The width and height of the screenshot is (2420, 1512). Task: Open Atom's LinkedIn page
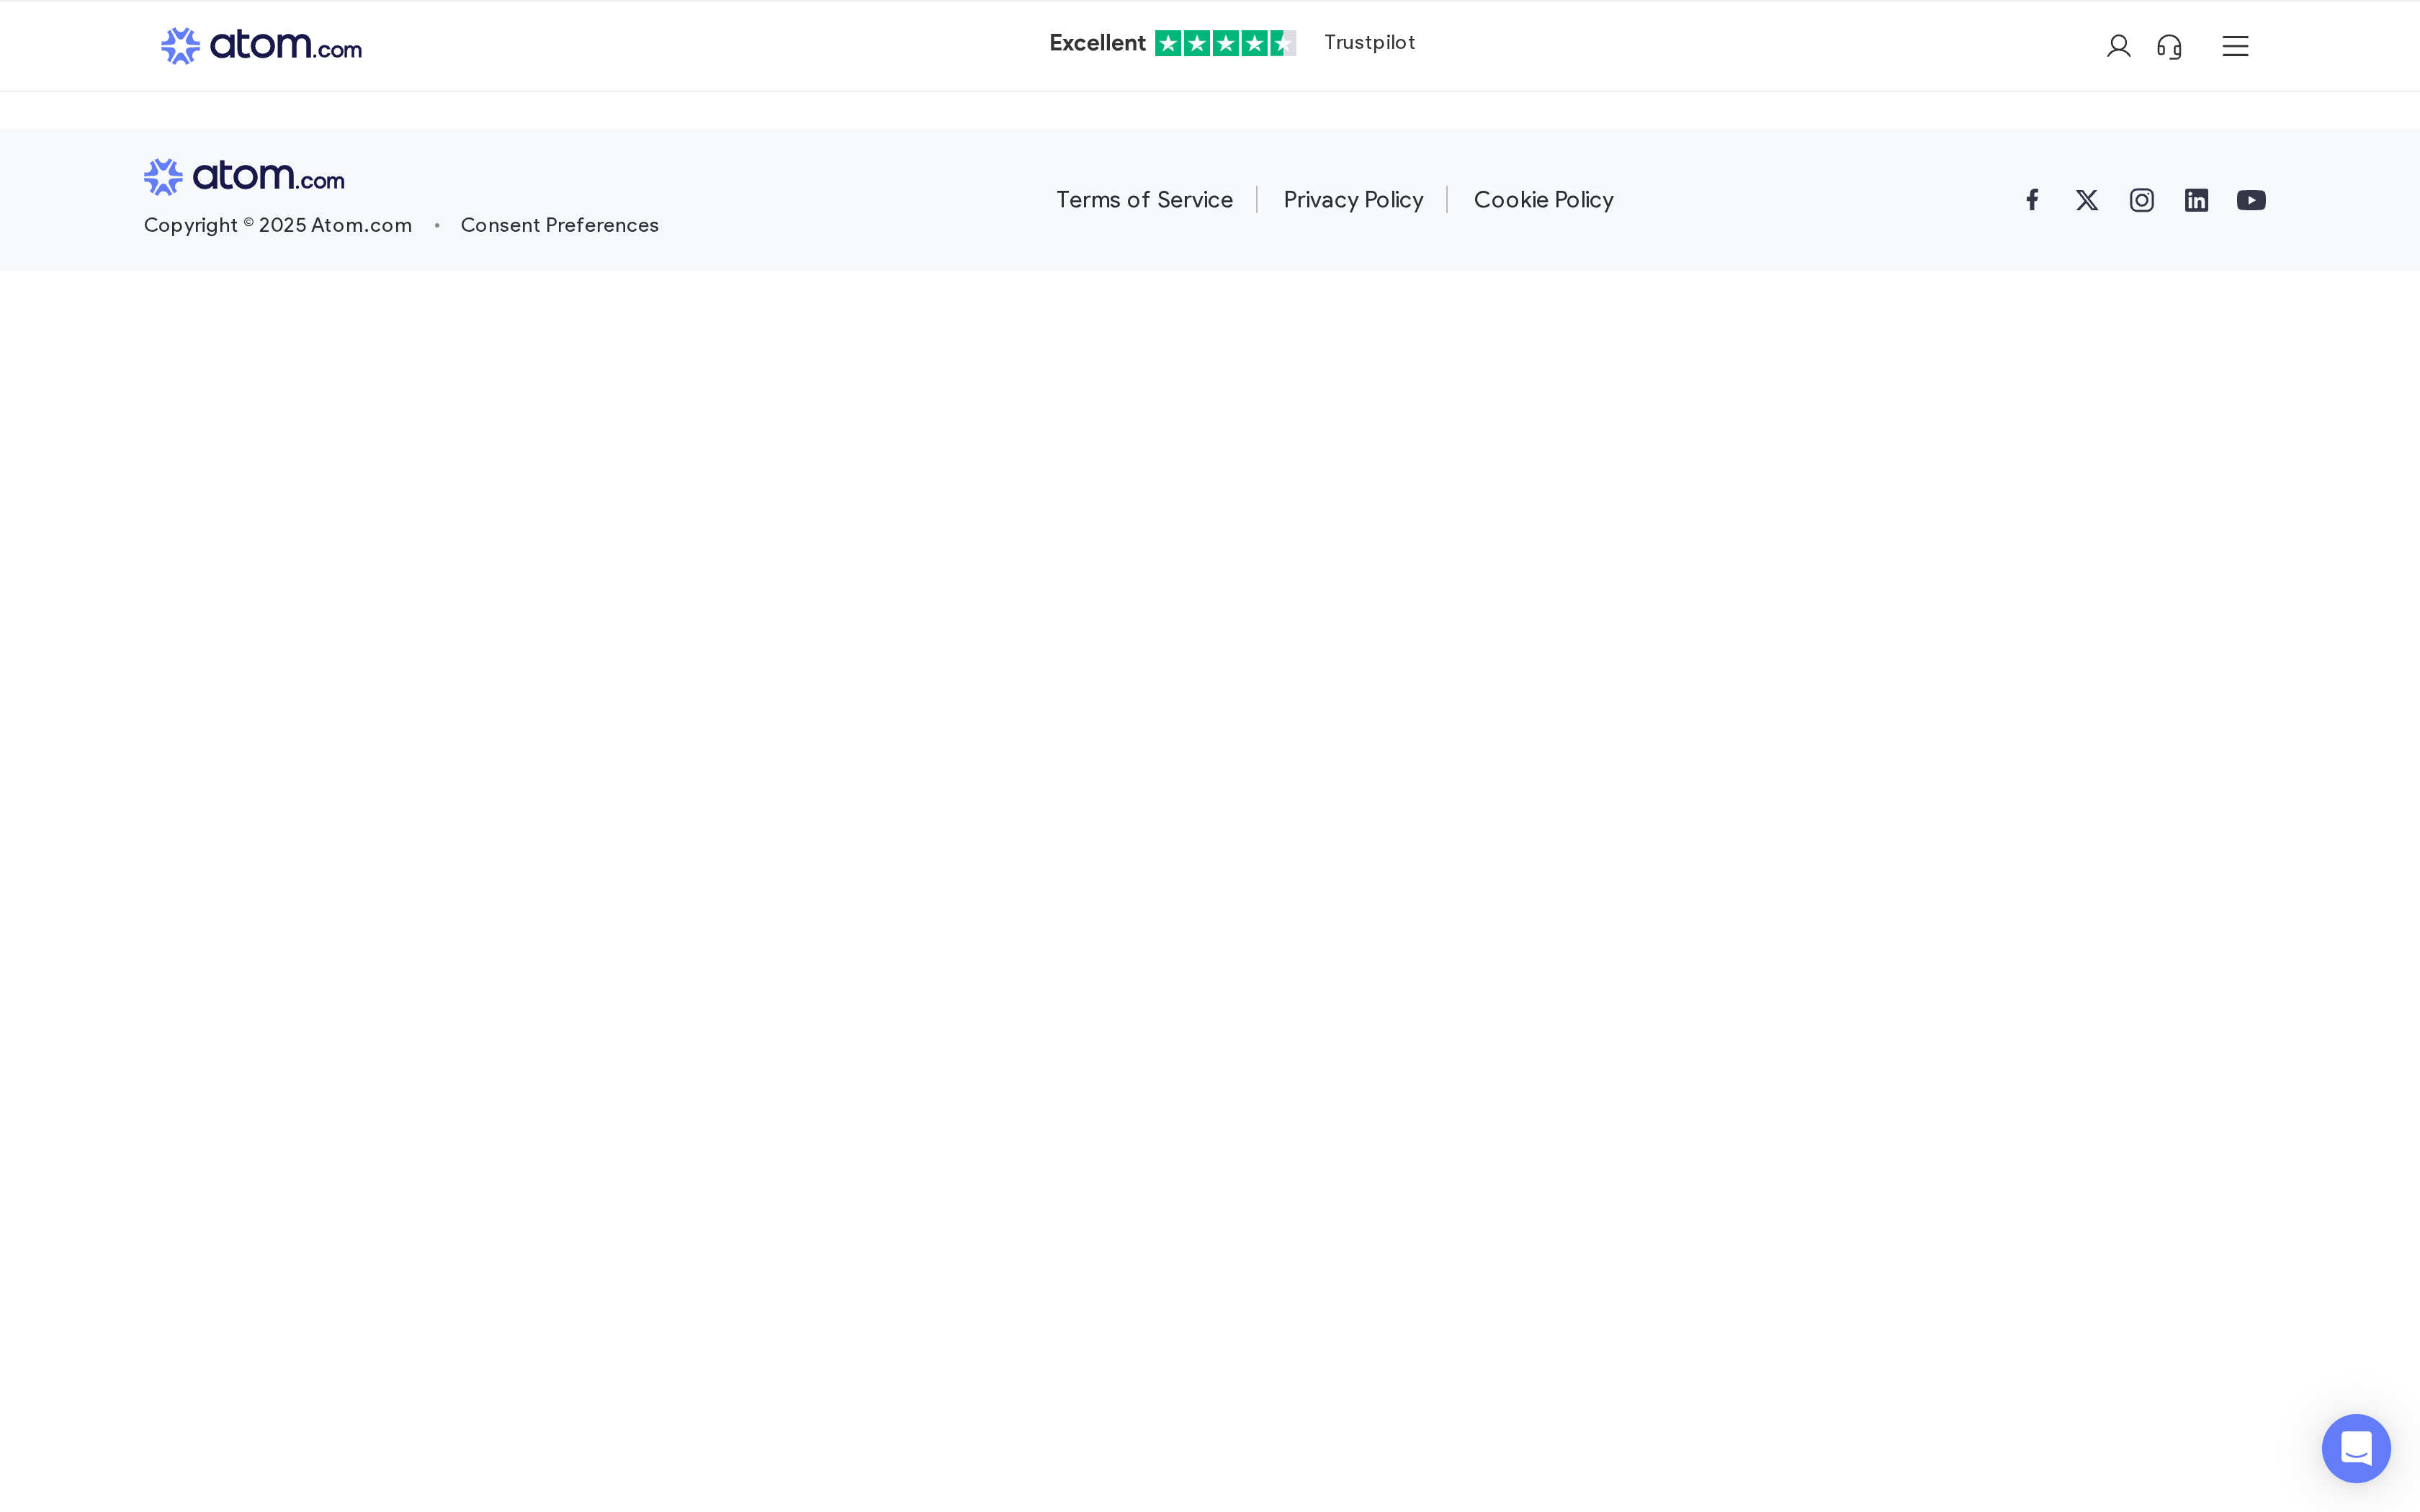coord(2196,199)
